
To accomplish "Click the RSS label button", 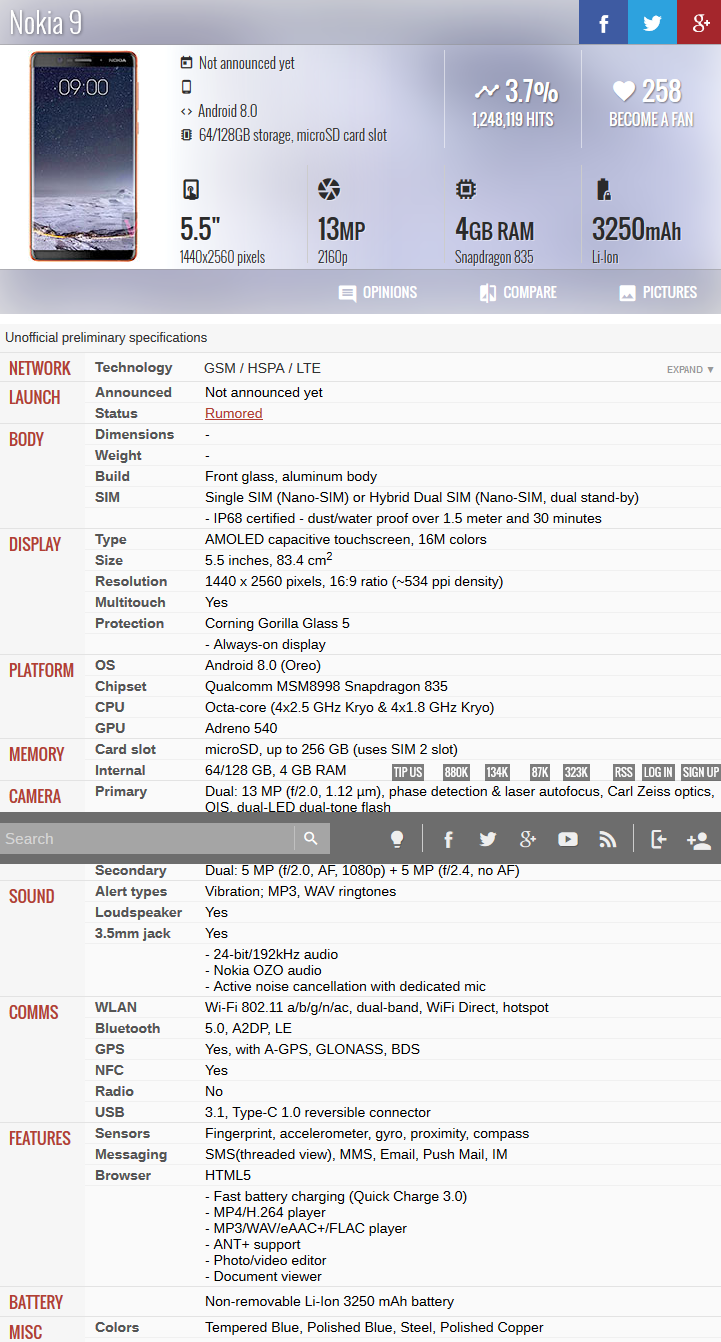I will [x=624, y=772].
